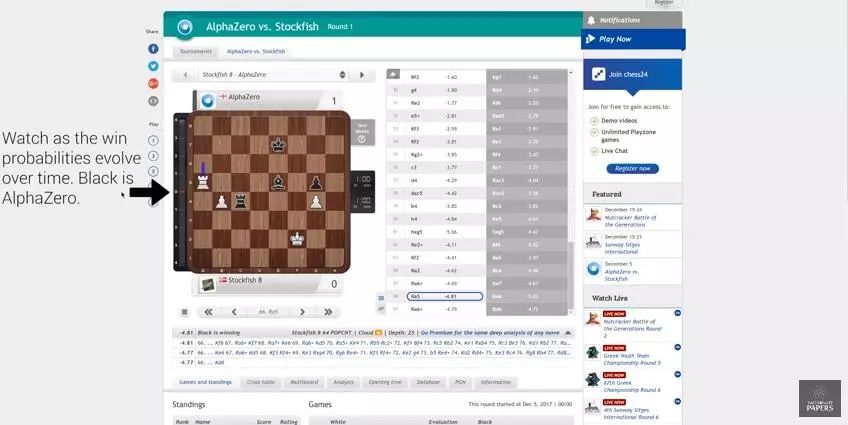848x425 pixels.
Task: Switch to Multiboard tab
Action: 304,382
